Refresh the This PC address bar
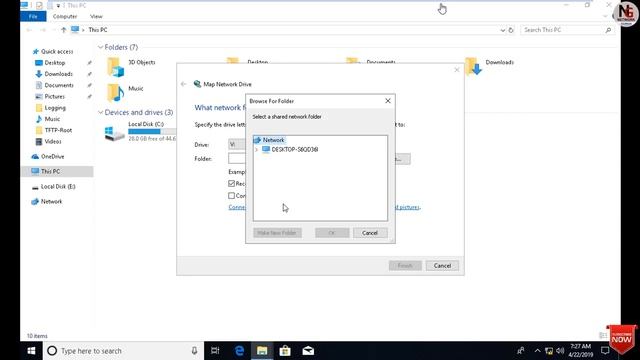Image resolution: width=640 pixels, height=360 pixels. pyautogui.click(x=511, y=30)
